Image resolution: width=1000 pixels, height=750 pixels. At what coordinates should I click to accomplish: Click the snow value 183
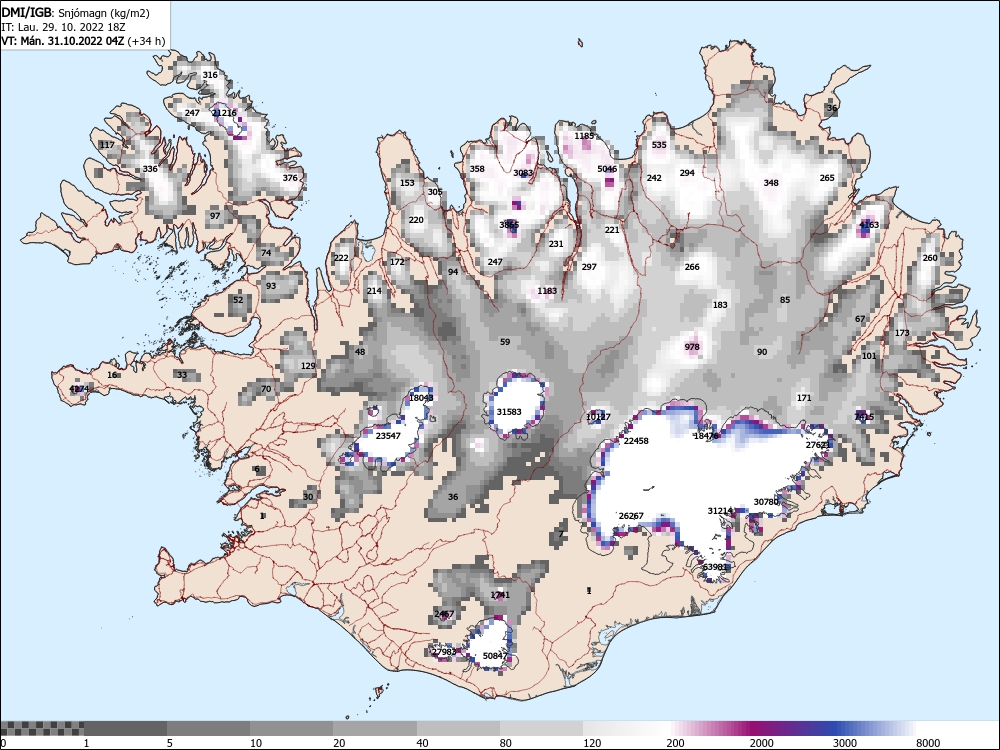[x=720, y=305]
